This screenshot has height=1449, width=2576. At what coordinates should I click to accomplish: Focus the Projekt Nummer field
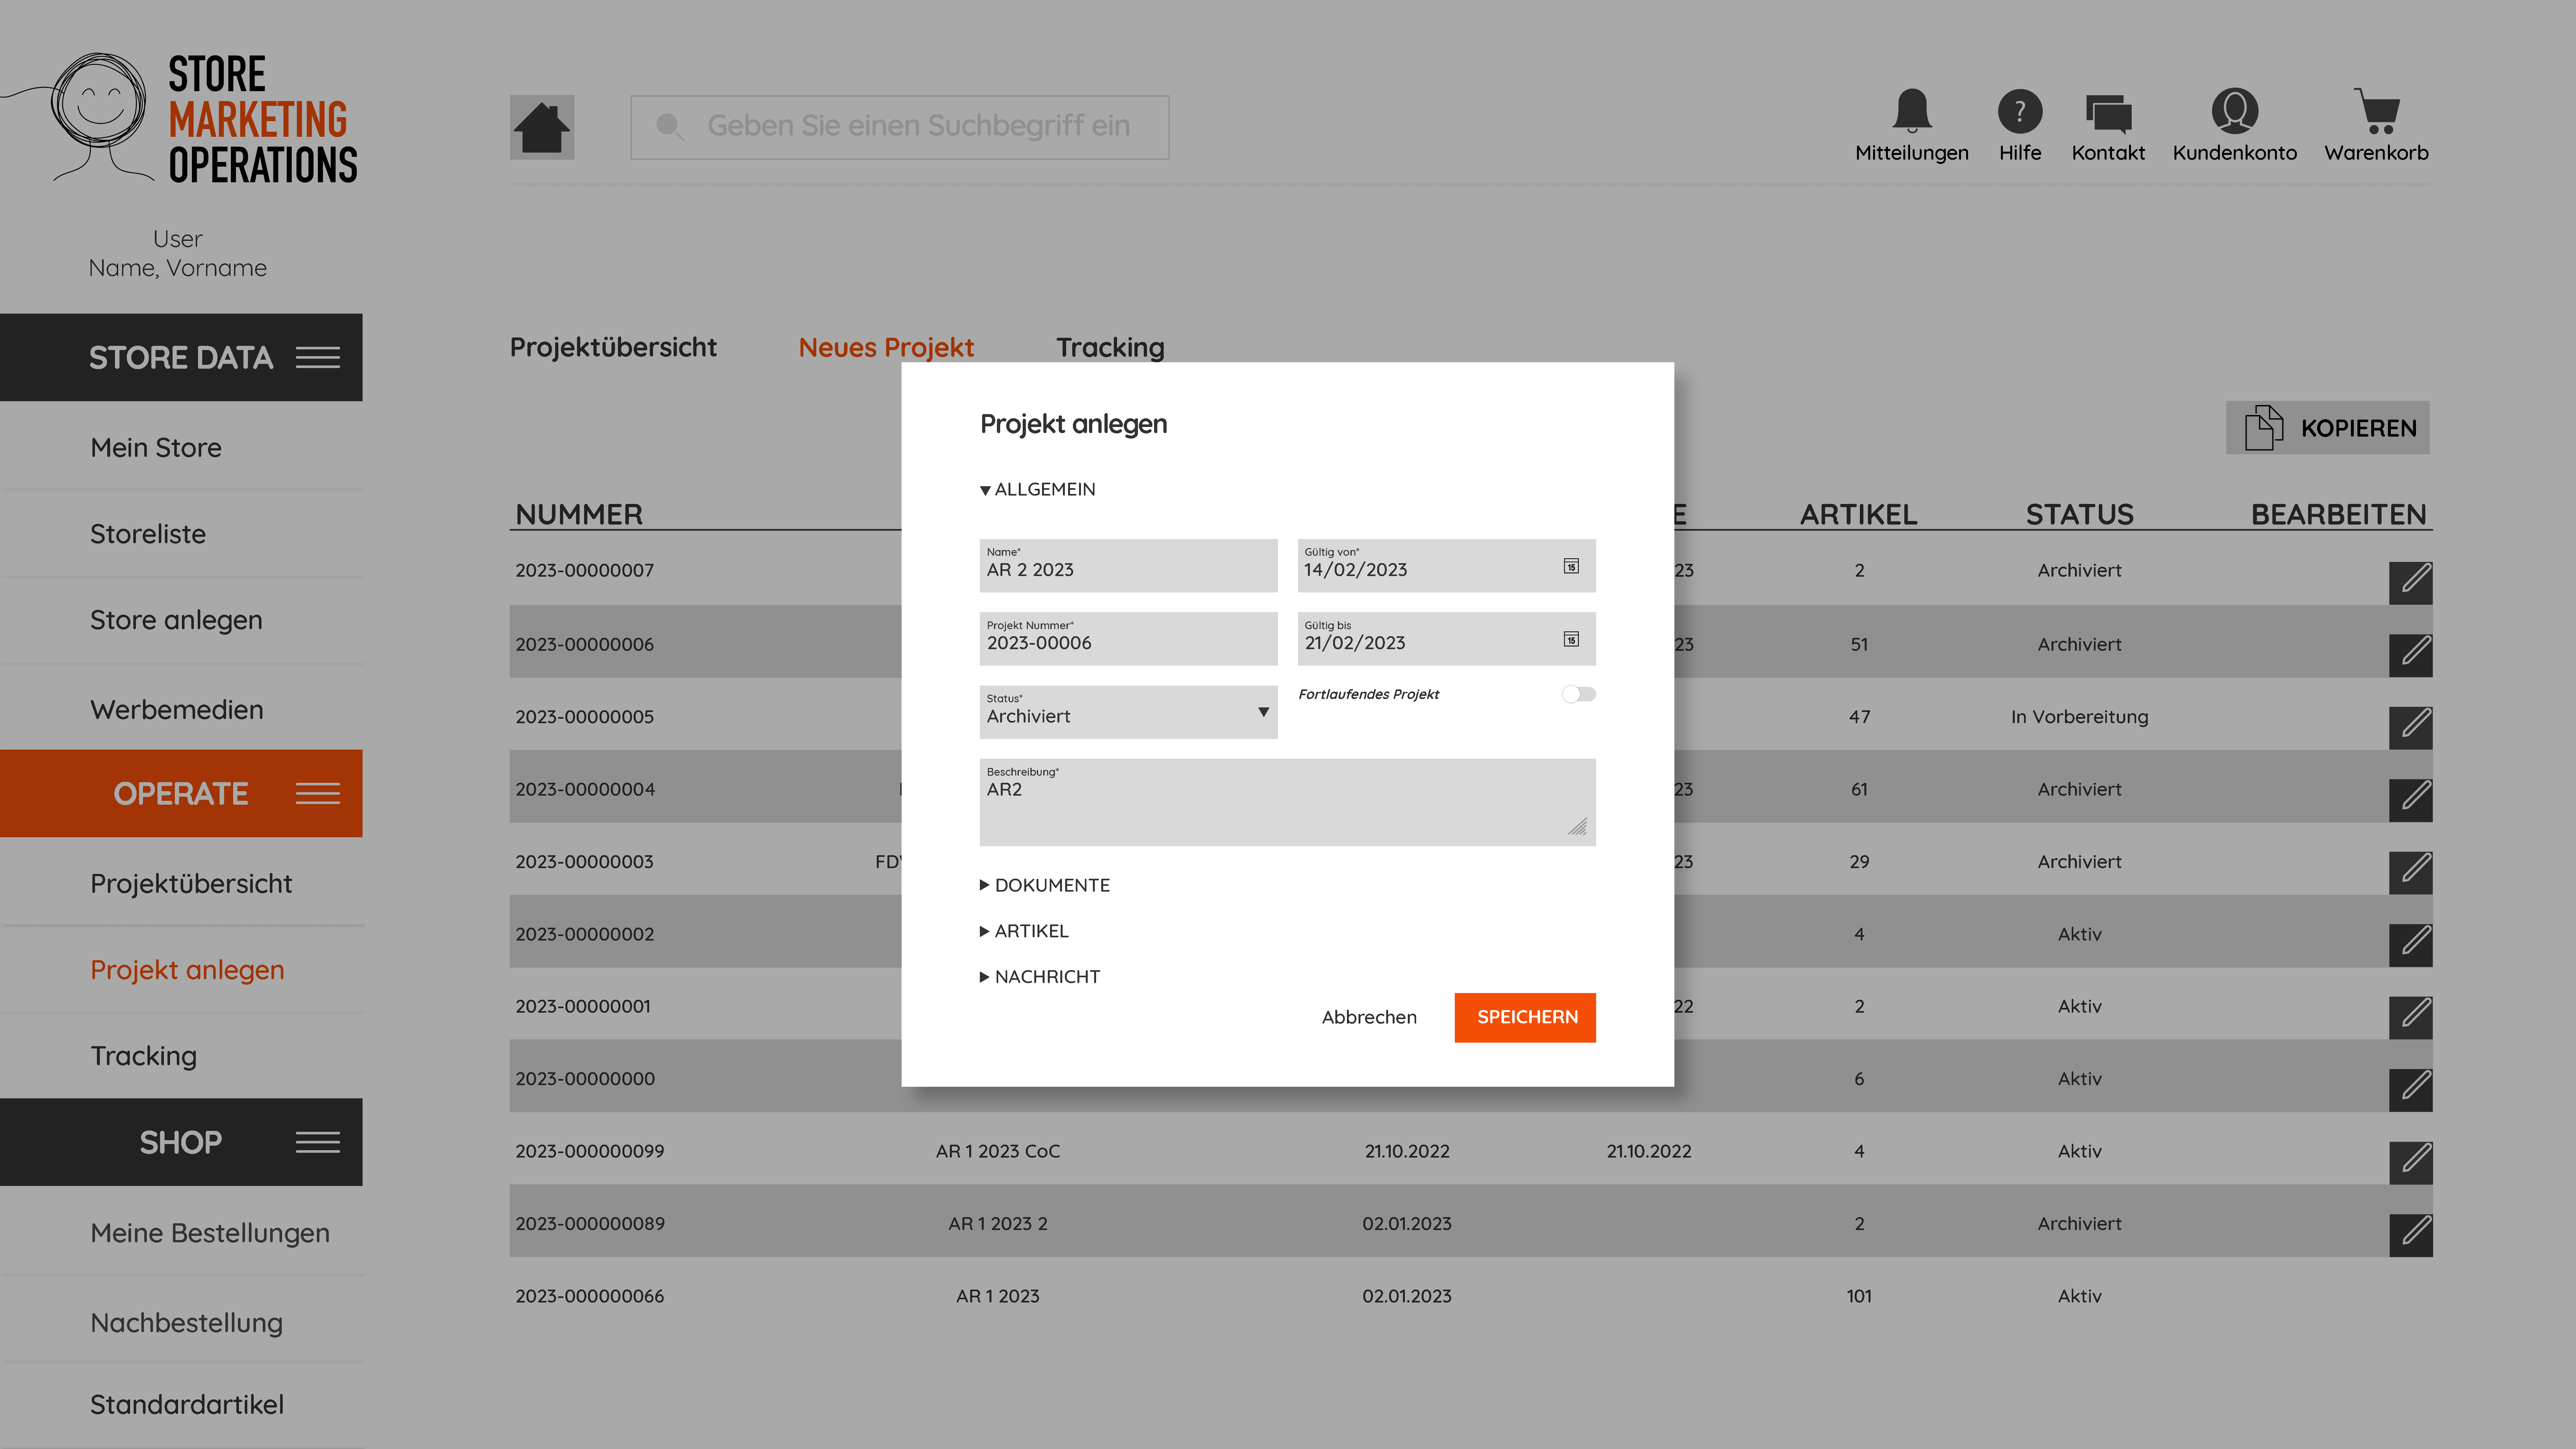point(1128,639)
